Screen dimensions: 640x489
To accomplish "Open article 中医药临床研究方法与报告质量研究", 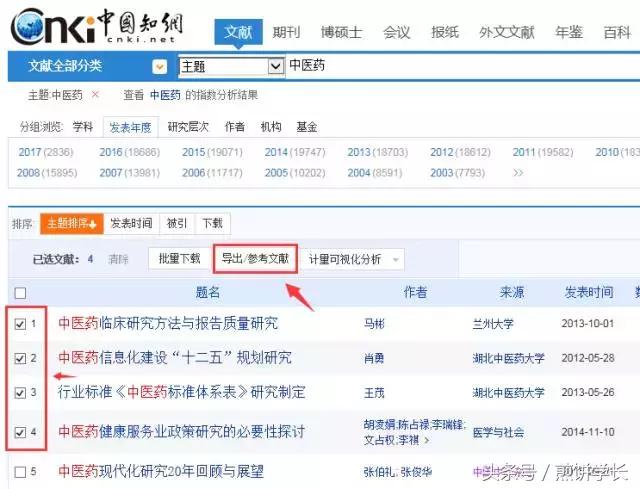I will click(168, 323).
